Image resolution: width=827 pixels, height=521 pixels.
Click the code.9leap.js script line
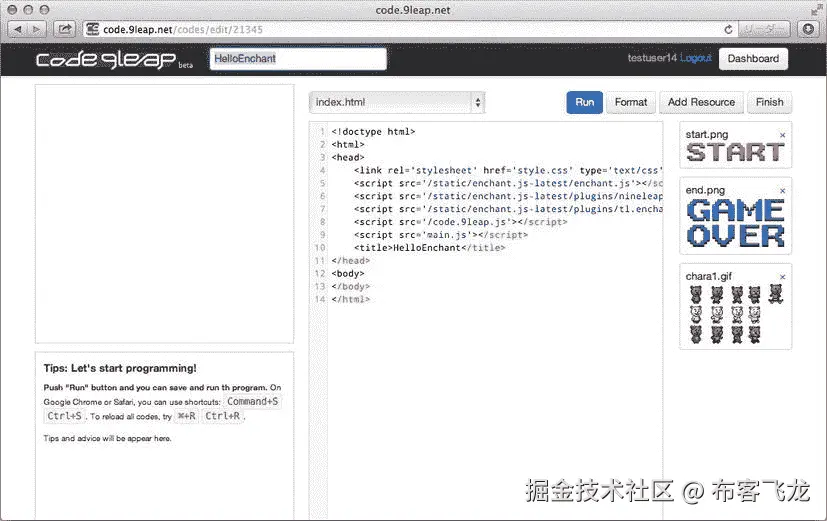pyautogui.click(x=460, y=222)
